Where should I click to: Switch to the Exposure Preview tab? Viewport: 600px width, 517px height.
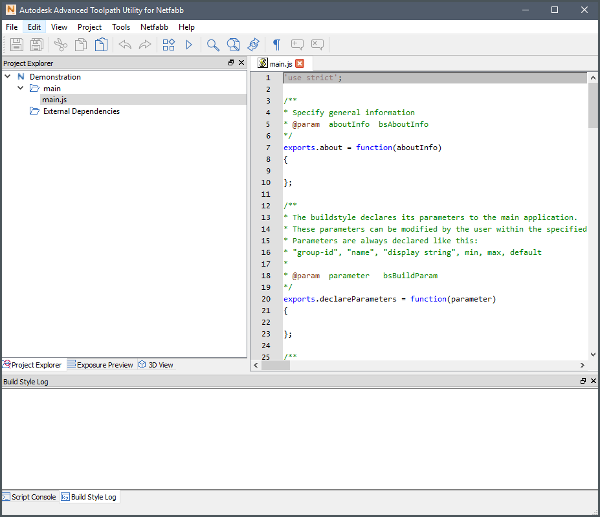click(101, 365)
